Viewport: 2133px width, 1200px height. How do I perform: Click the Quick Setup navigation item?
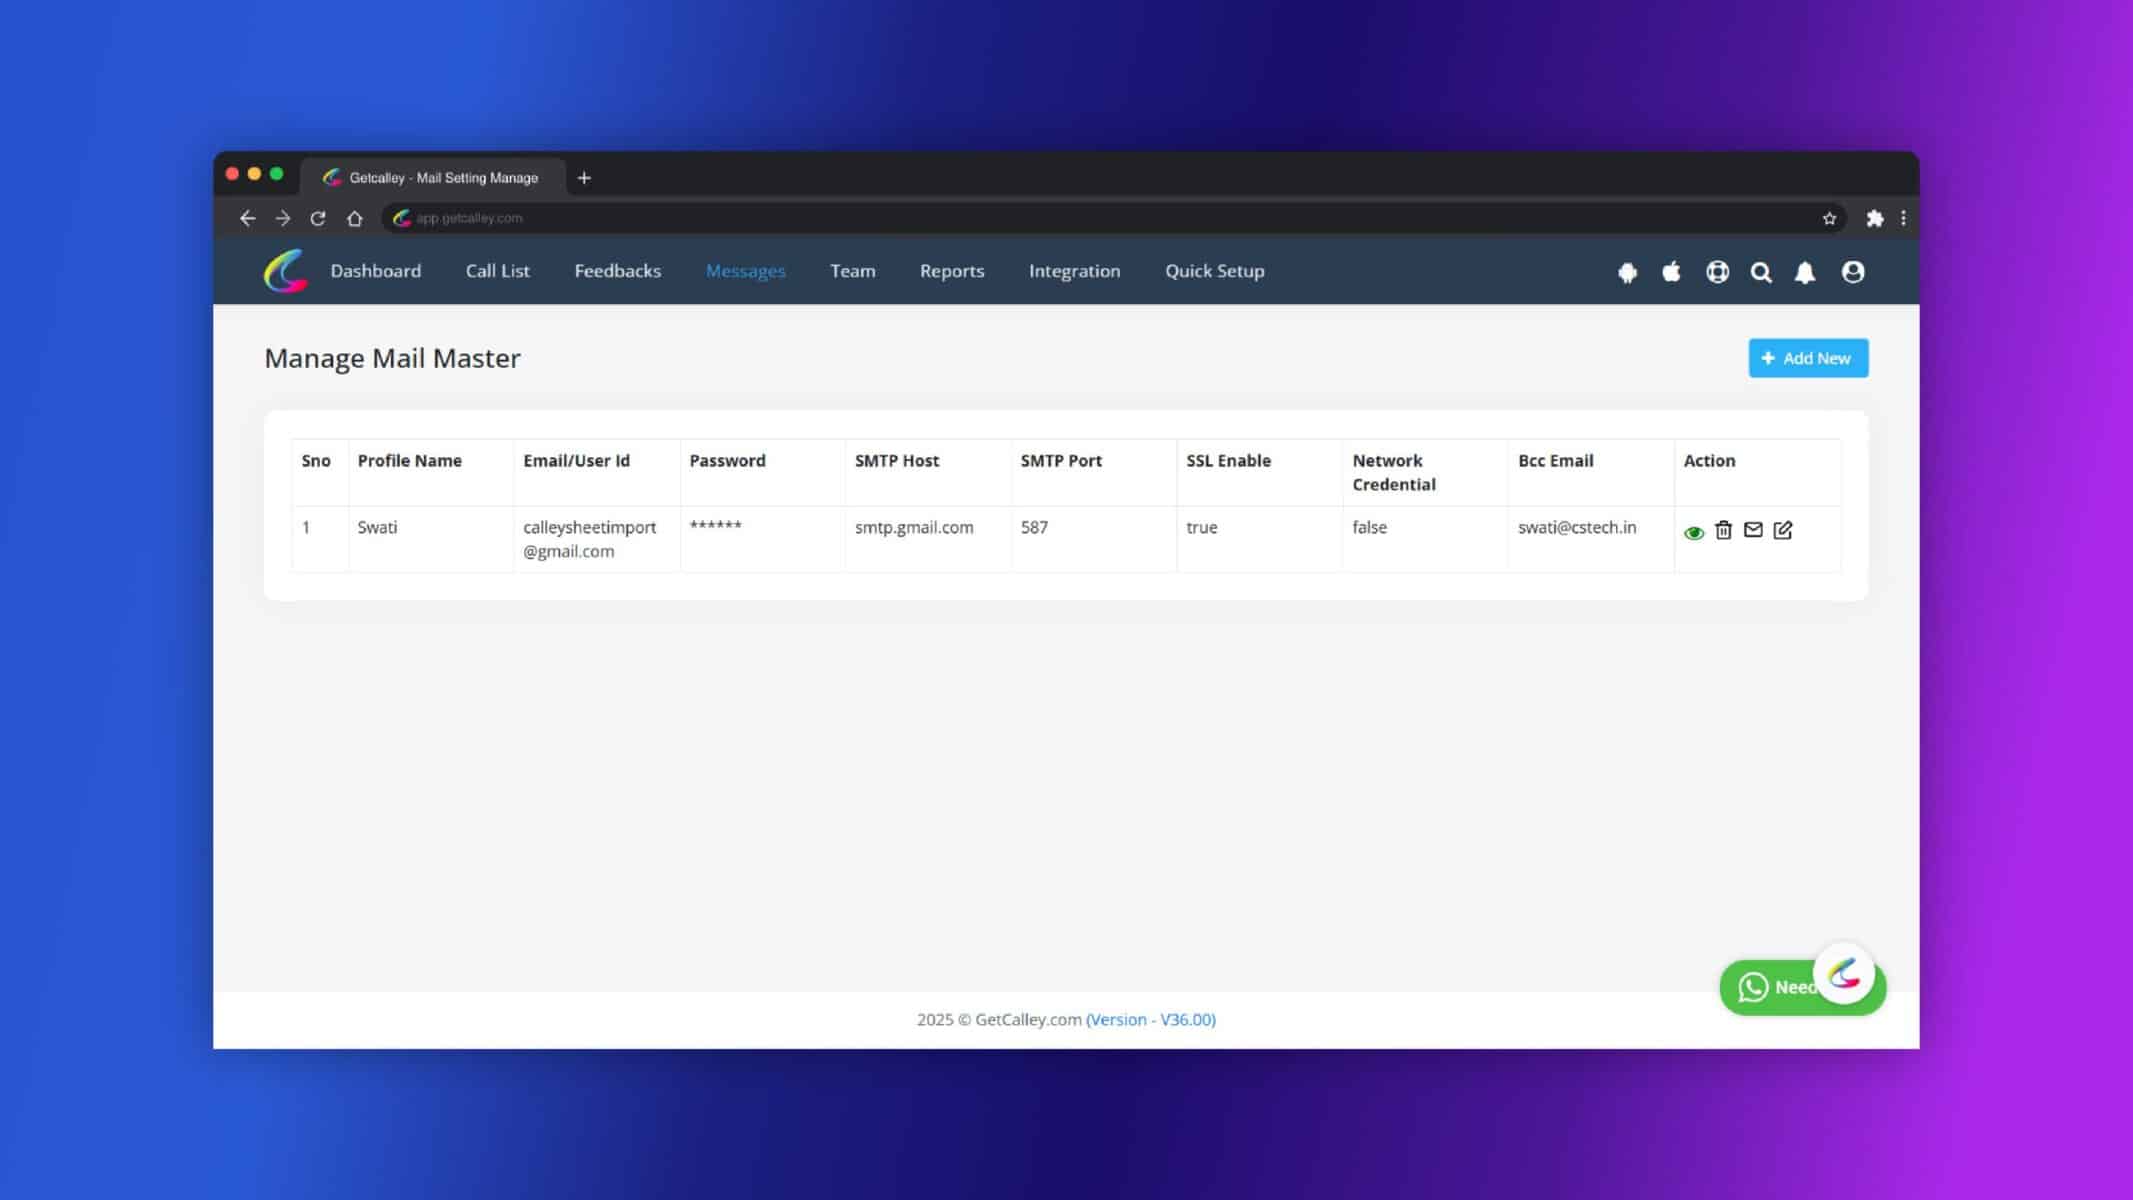[x=1213, y=270]
